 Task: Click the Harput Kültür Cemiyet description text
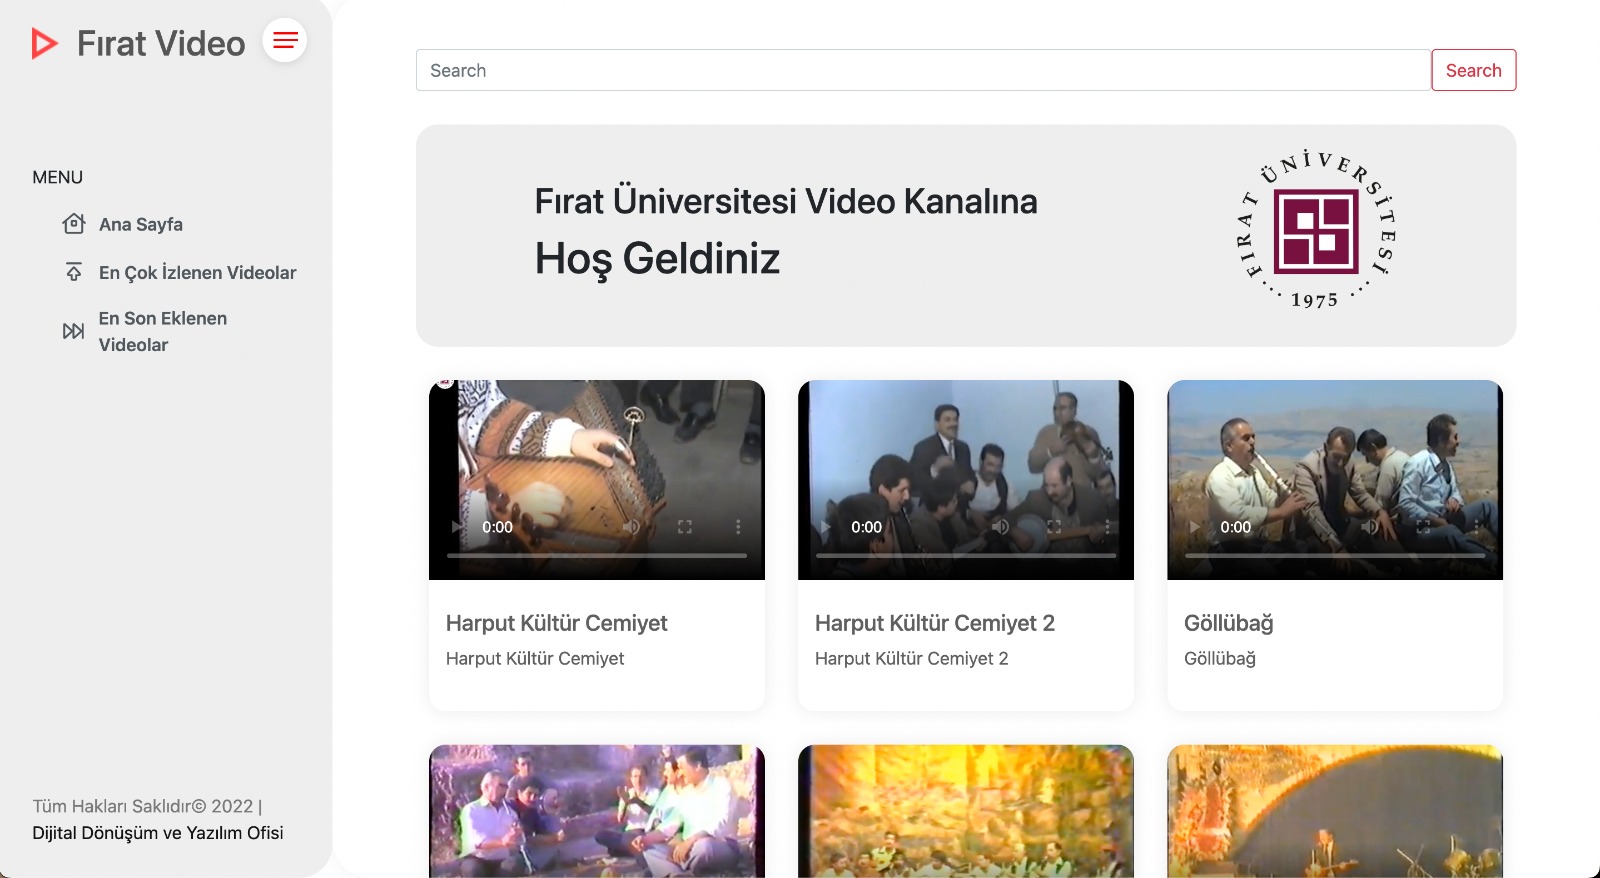[x=535, y=658]
